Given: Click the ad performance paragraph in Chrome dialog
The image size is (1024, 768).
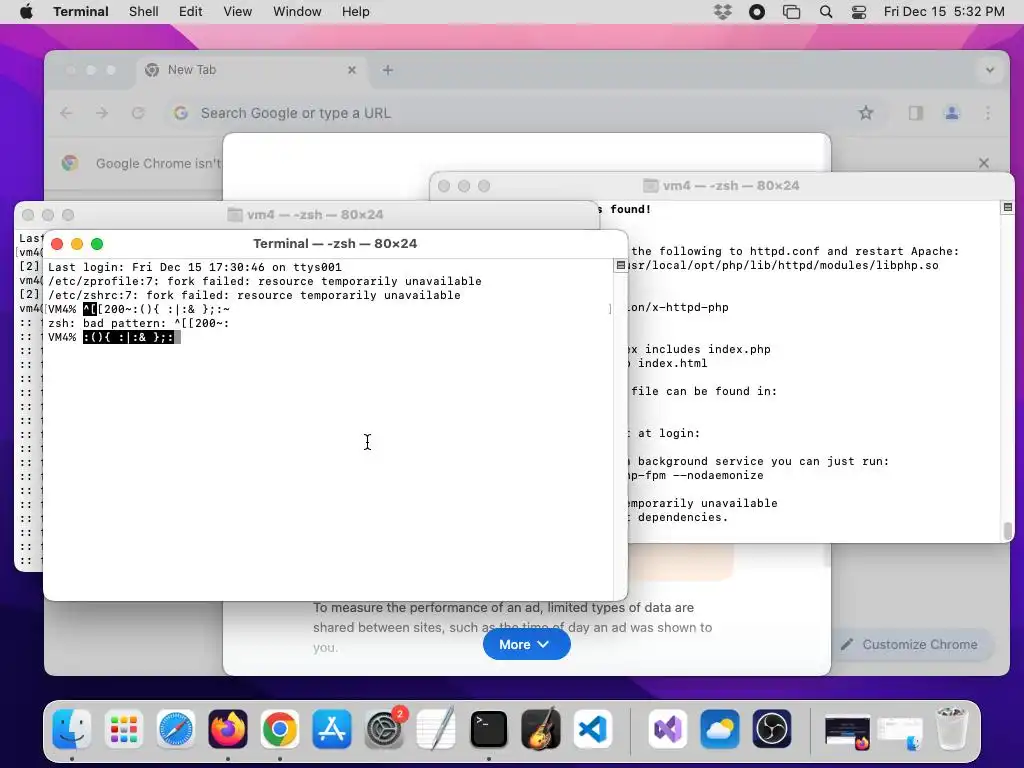Looking at the screenshot, I should (513, 627).
